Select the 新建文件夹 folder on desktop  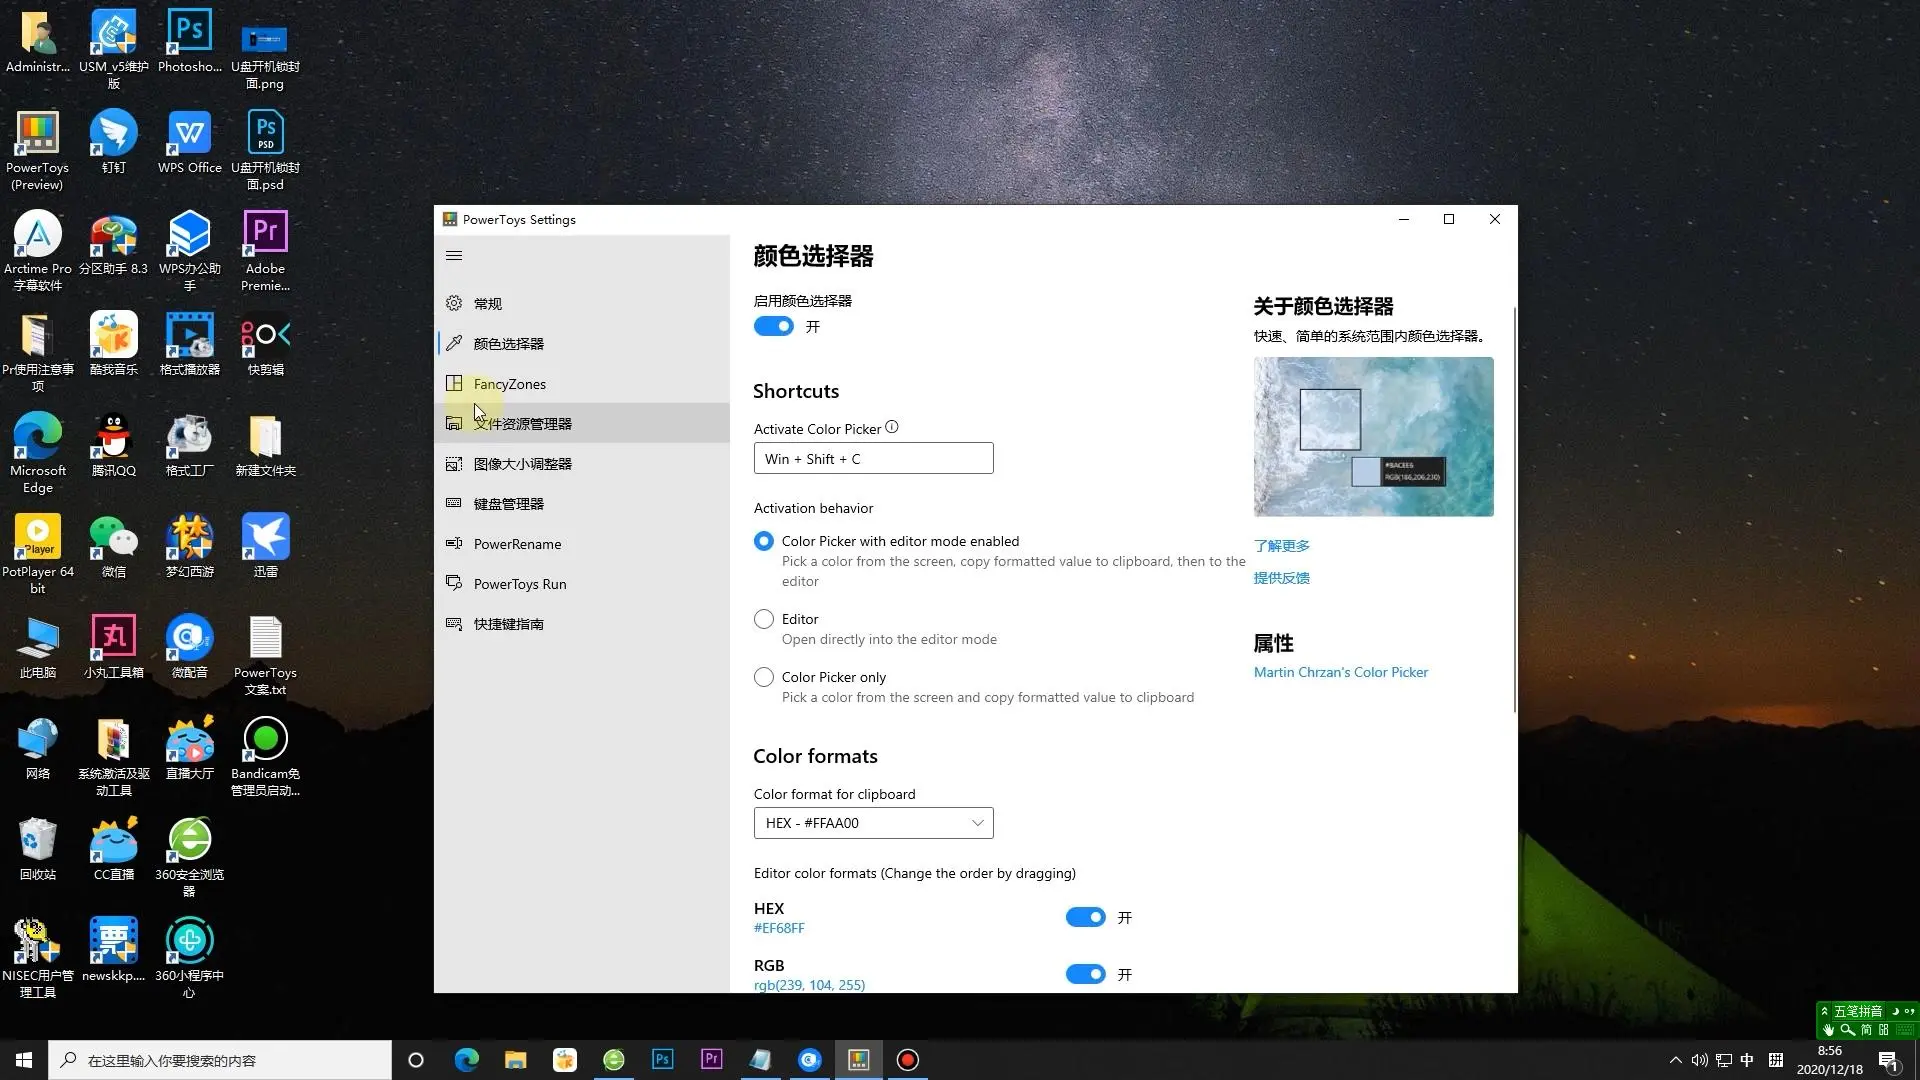pos(265,445)
